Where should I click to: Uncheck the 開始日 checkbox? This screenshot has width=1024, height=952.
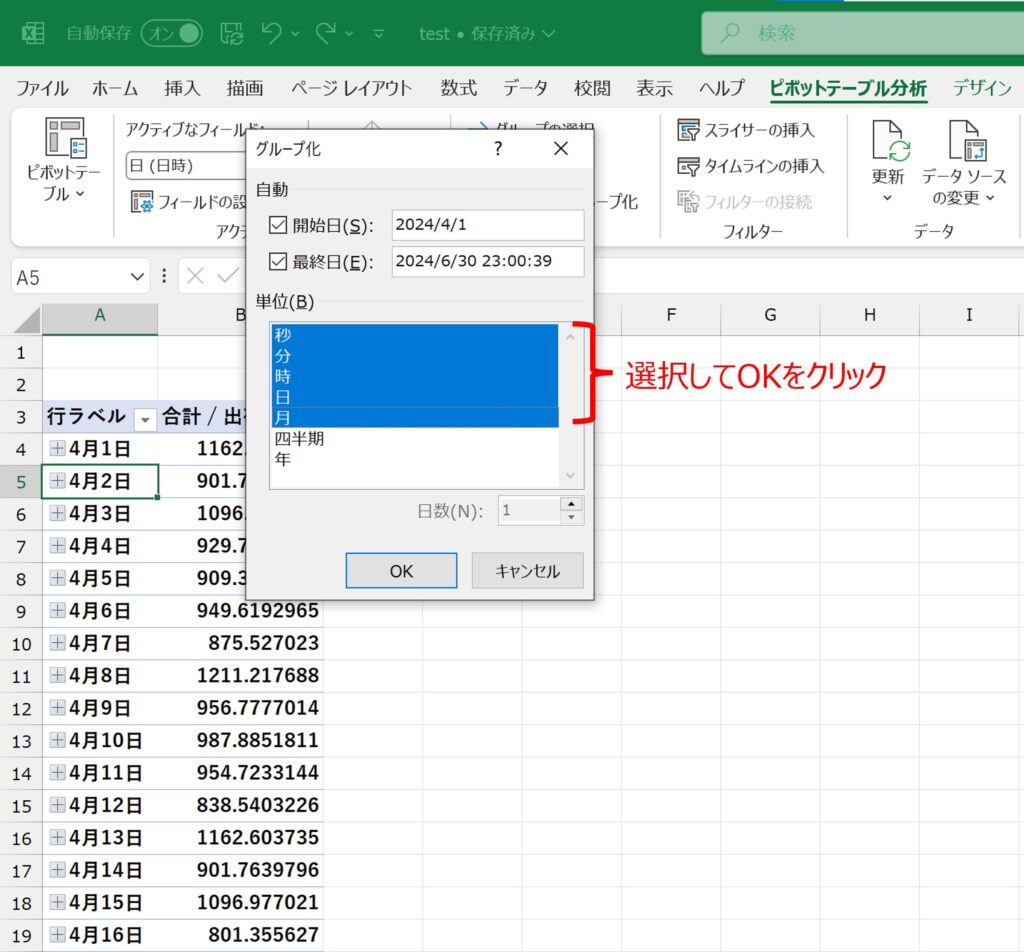click(278, 225)
